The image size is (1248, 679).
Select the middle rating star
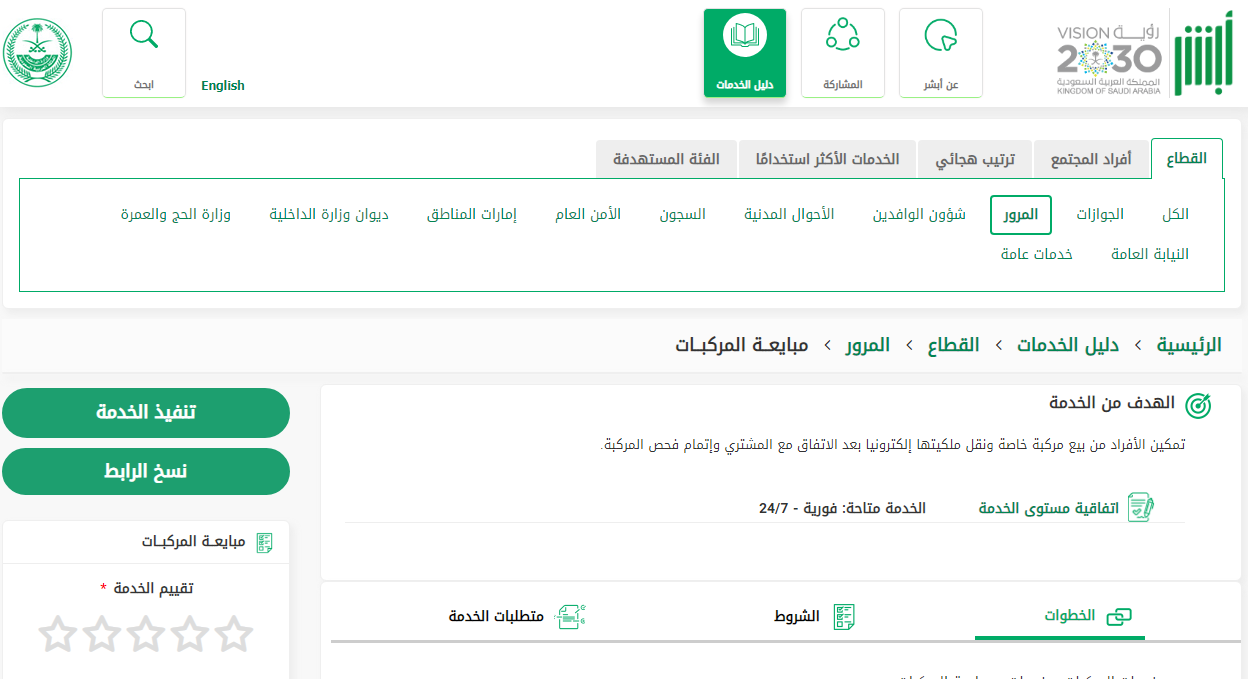tap(146, 634)
